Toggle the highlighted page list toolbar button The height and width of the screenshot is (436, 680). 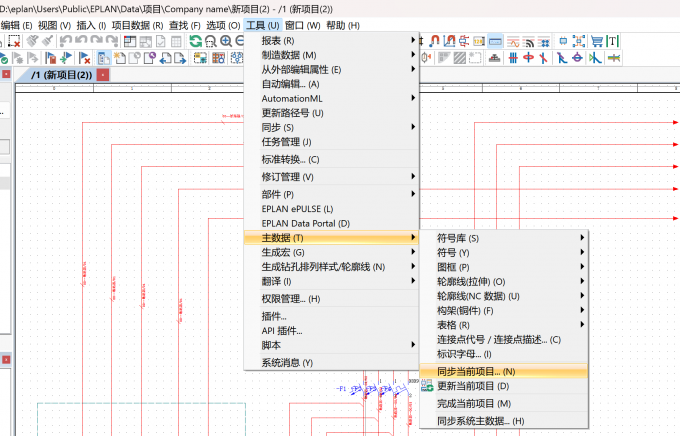(x=104, y=58)
